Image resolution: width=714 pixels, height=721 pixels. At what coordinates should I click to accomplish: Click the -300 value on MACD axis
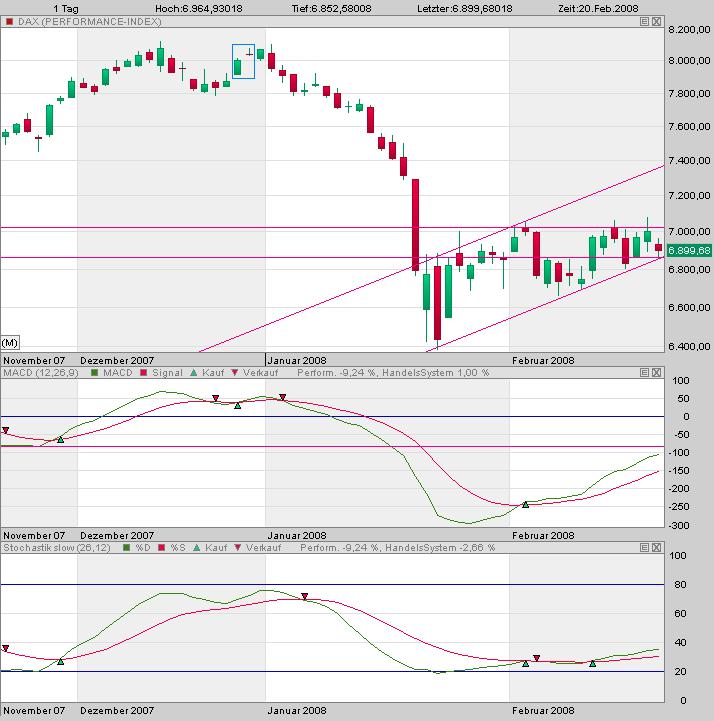(x=679, y=525)
